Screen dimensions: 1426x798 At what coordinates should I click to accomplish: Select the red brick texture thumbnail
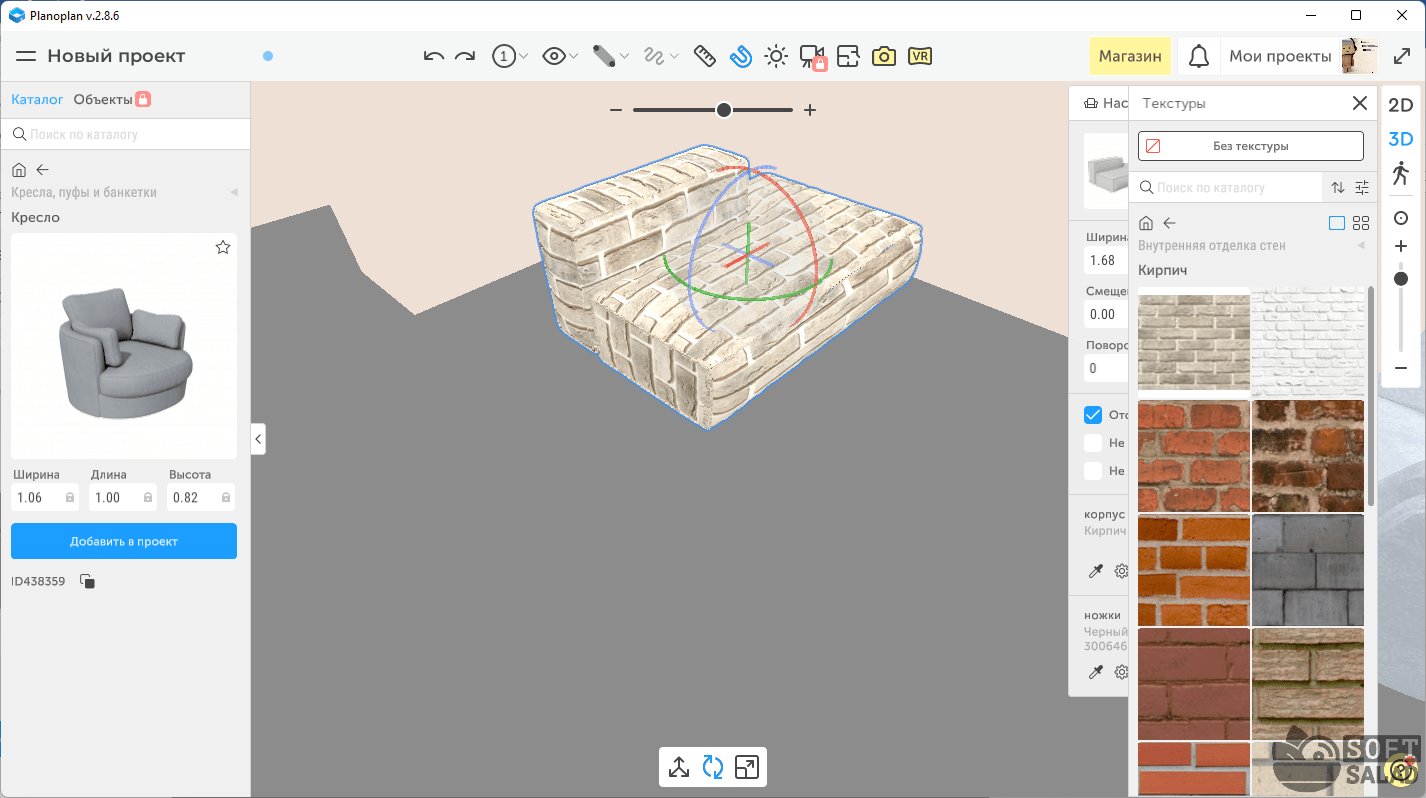[1194, 456]
